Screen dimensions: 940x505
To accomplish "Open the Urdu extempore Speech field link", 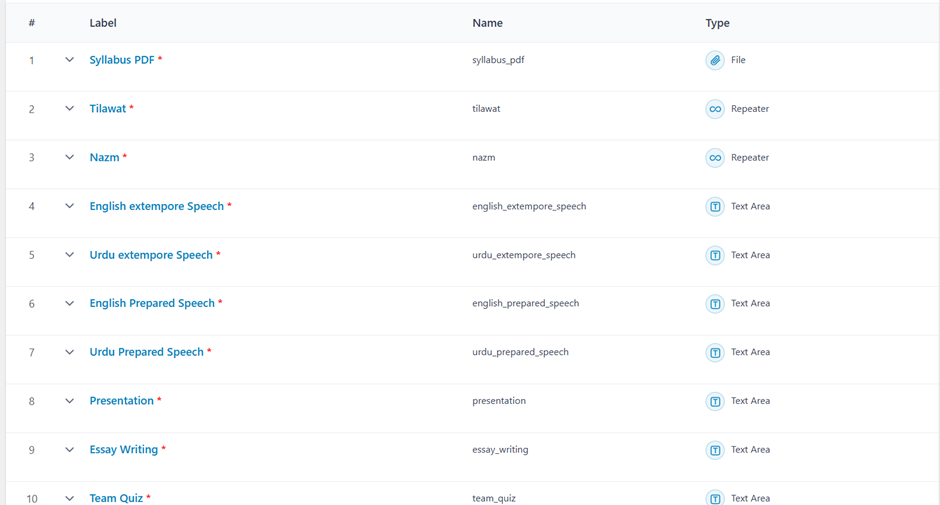I will pyautogui.click(x=151, y=255).
